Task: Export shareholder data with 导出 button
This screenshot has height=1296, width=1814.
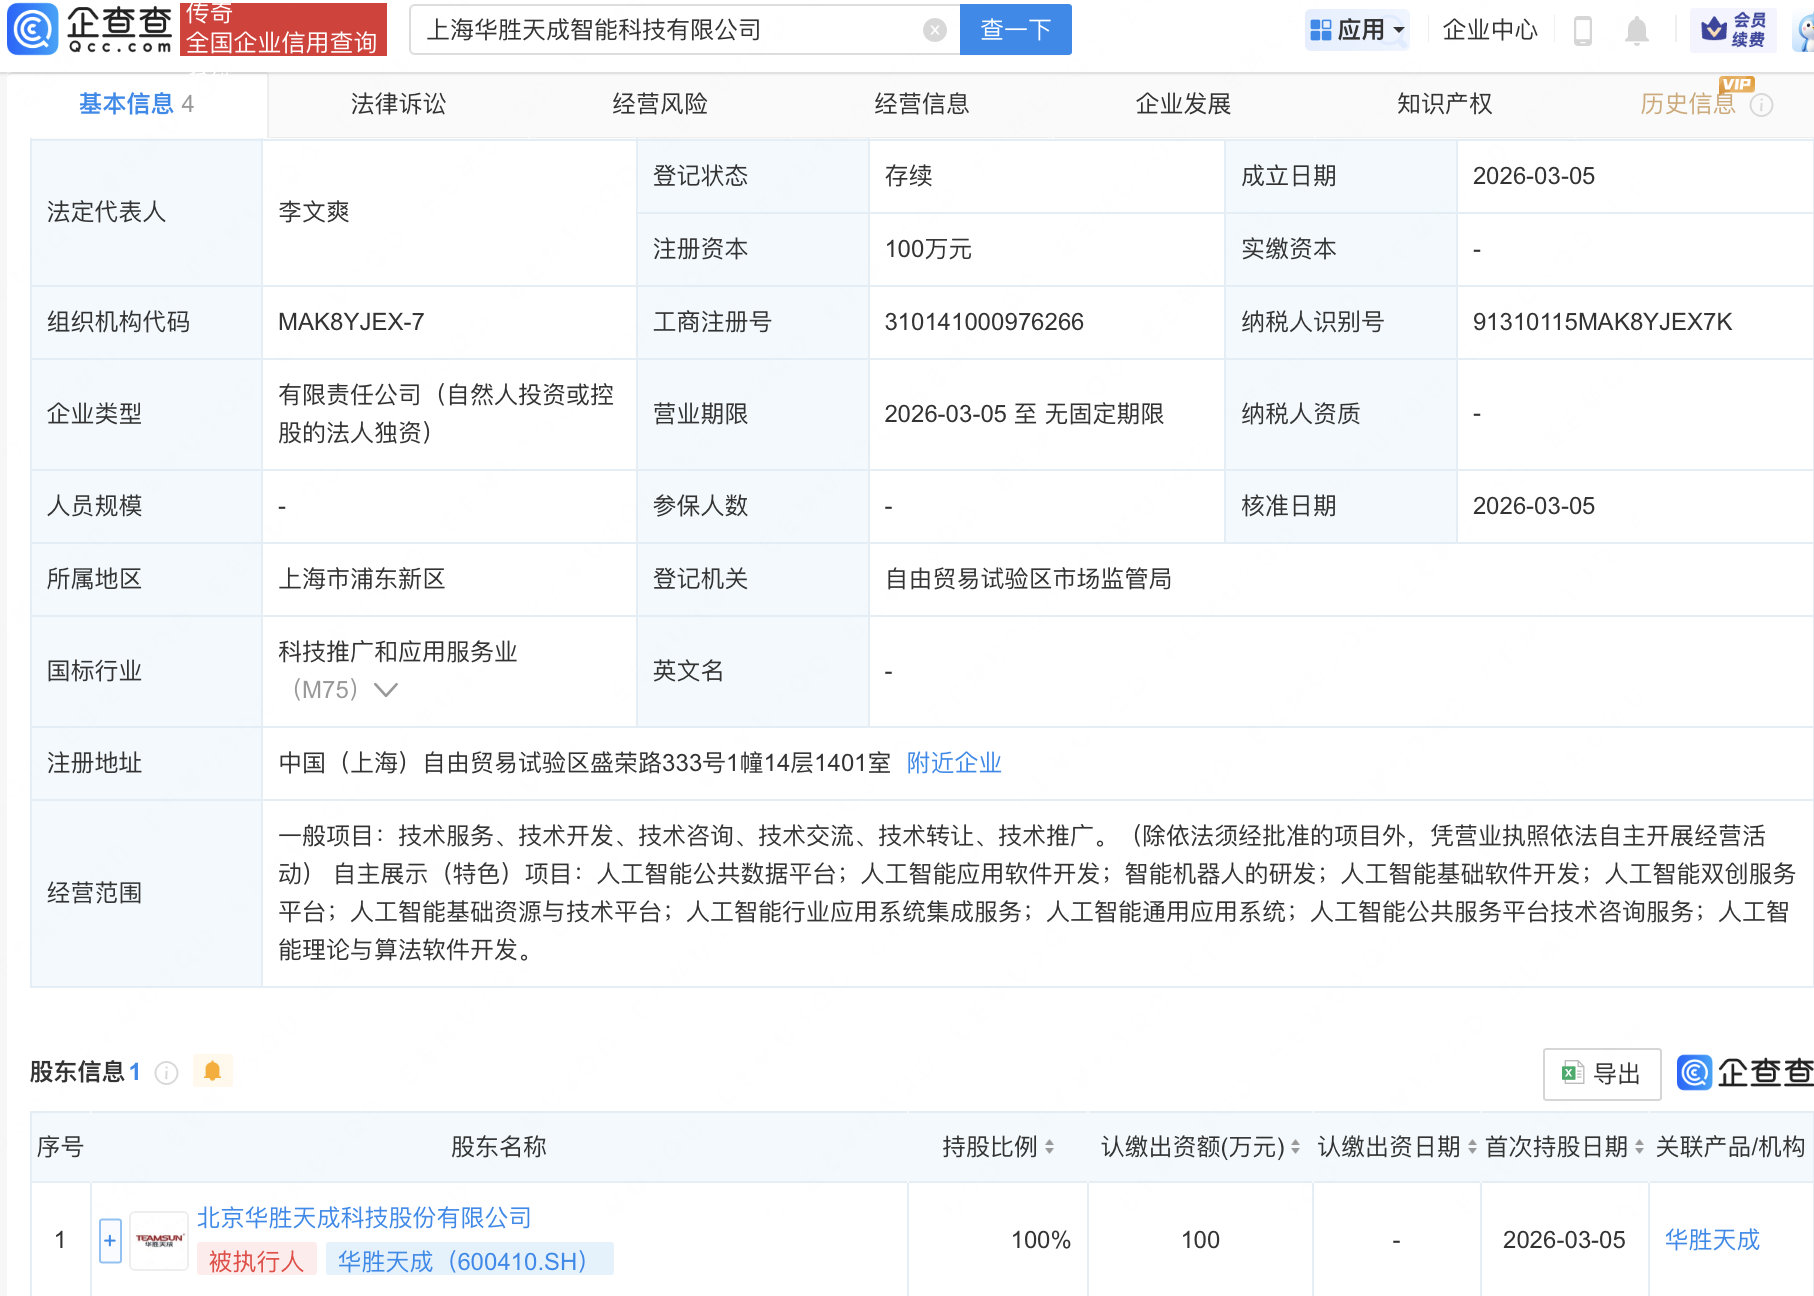Action: click(1601, 1074)
